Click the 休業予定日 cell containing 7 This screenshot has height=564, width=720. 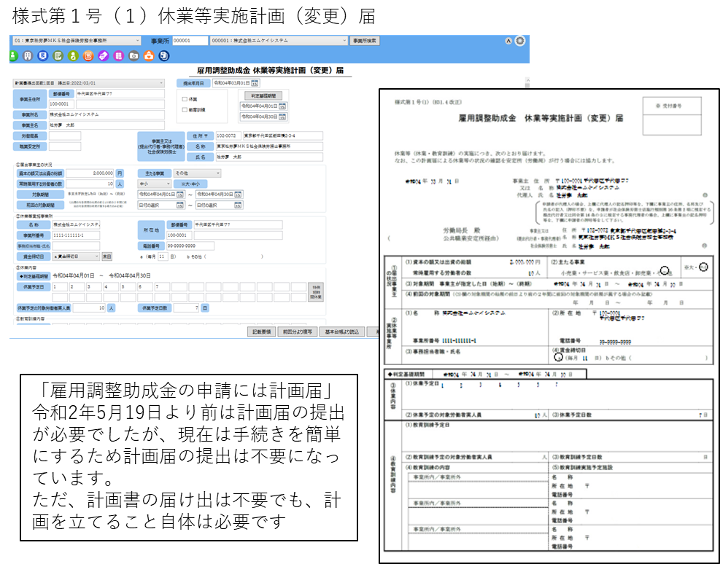click(162, 287)
